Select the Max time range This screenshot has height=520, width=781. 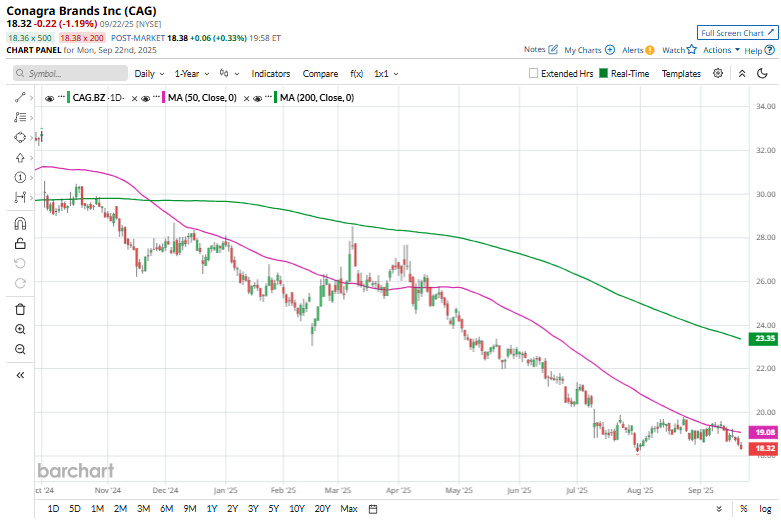(x=349, y=509)
